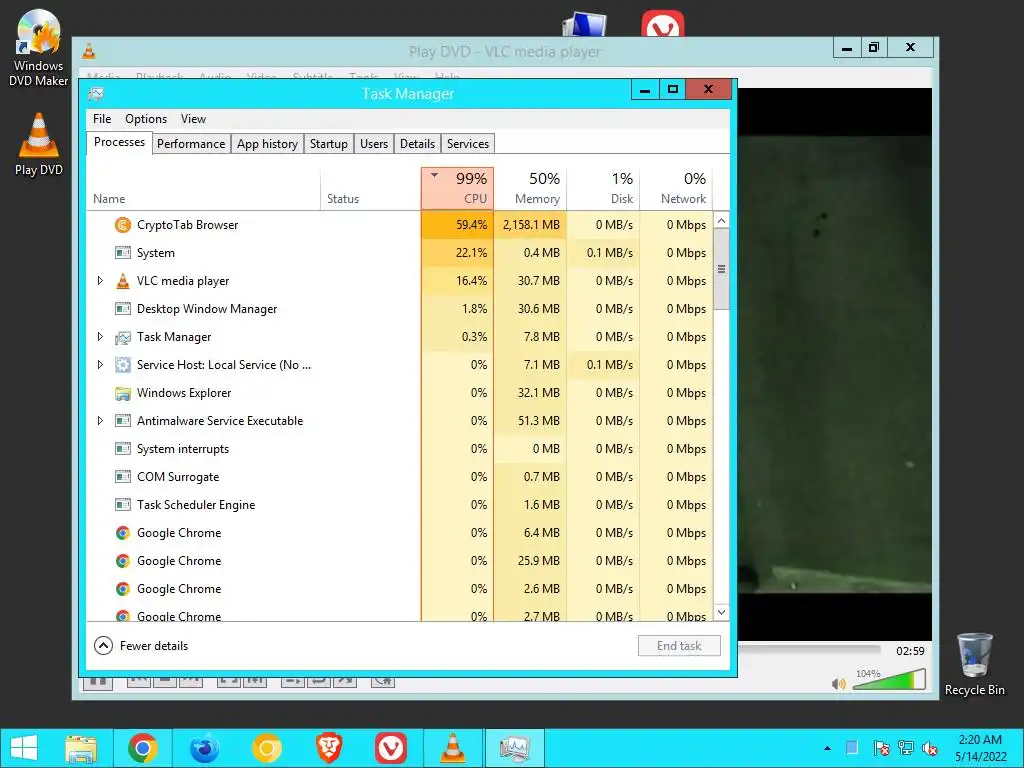Click the process list scrollbar thumb
Screen dimensions: 1024x768
[x=721, y=269]
